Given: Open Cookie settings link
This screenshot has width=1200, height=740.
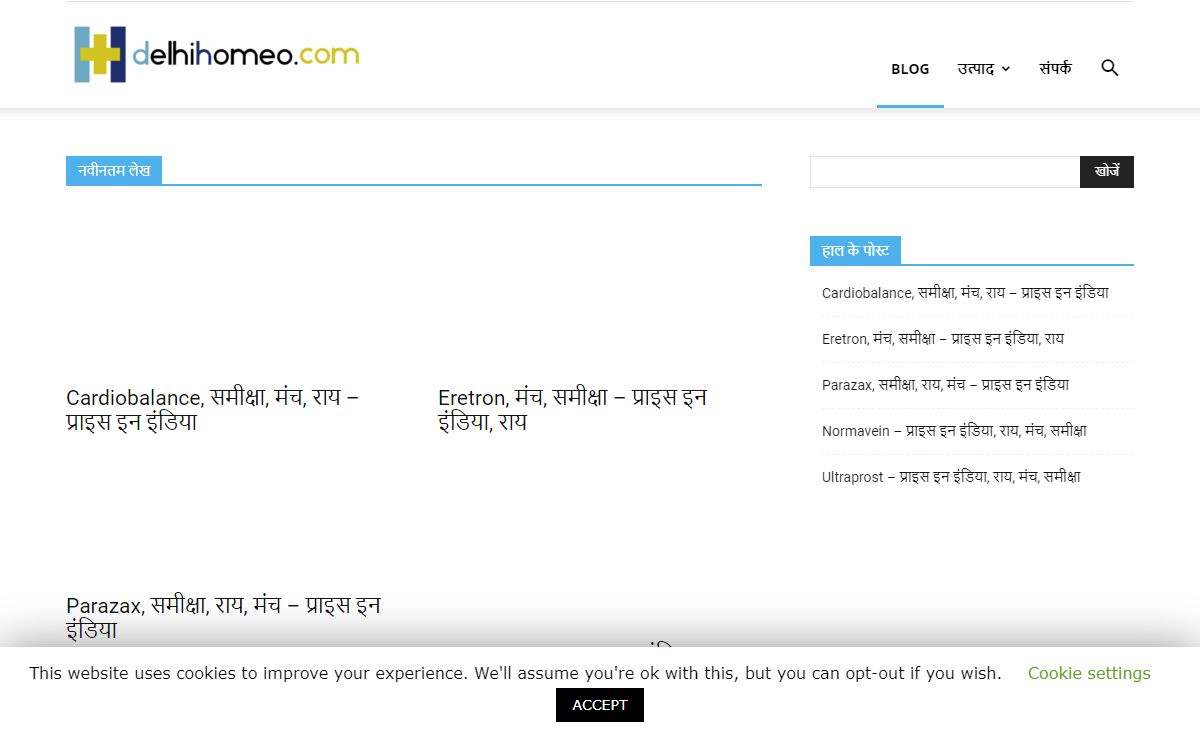Looking at the screenshot, I should (x=1089, y=673).
